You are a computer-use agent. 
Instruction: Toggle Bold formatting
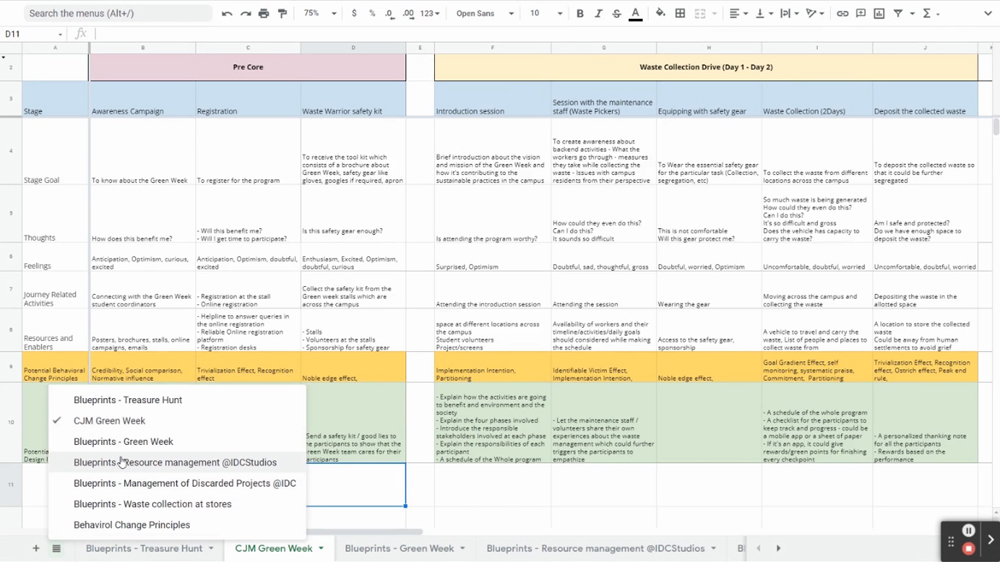(580, 13)
